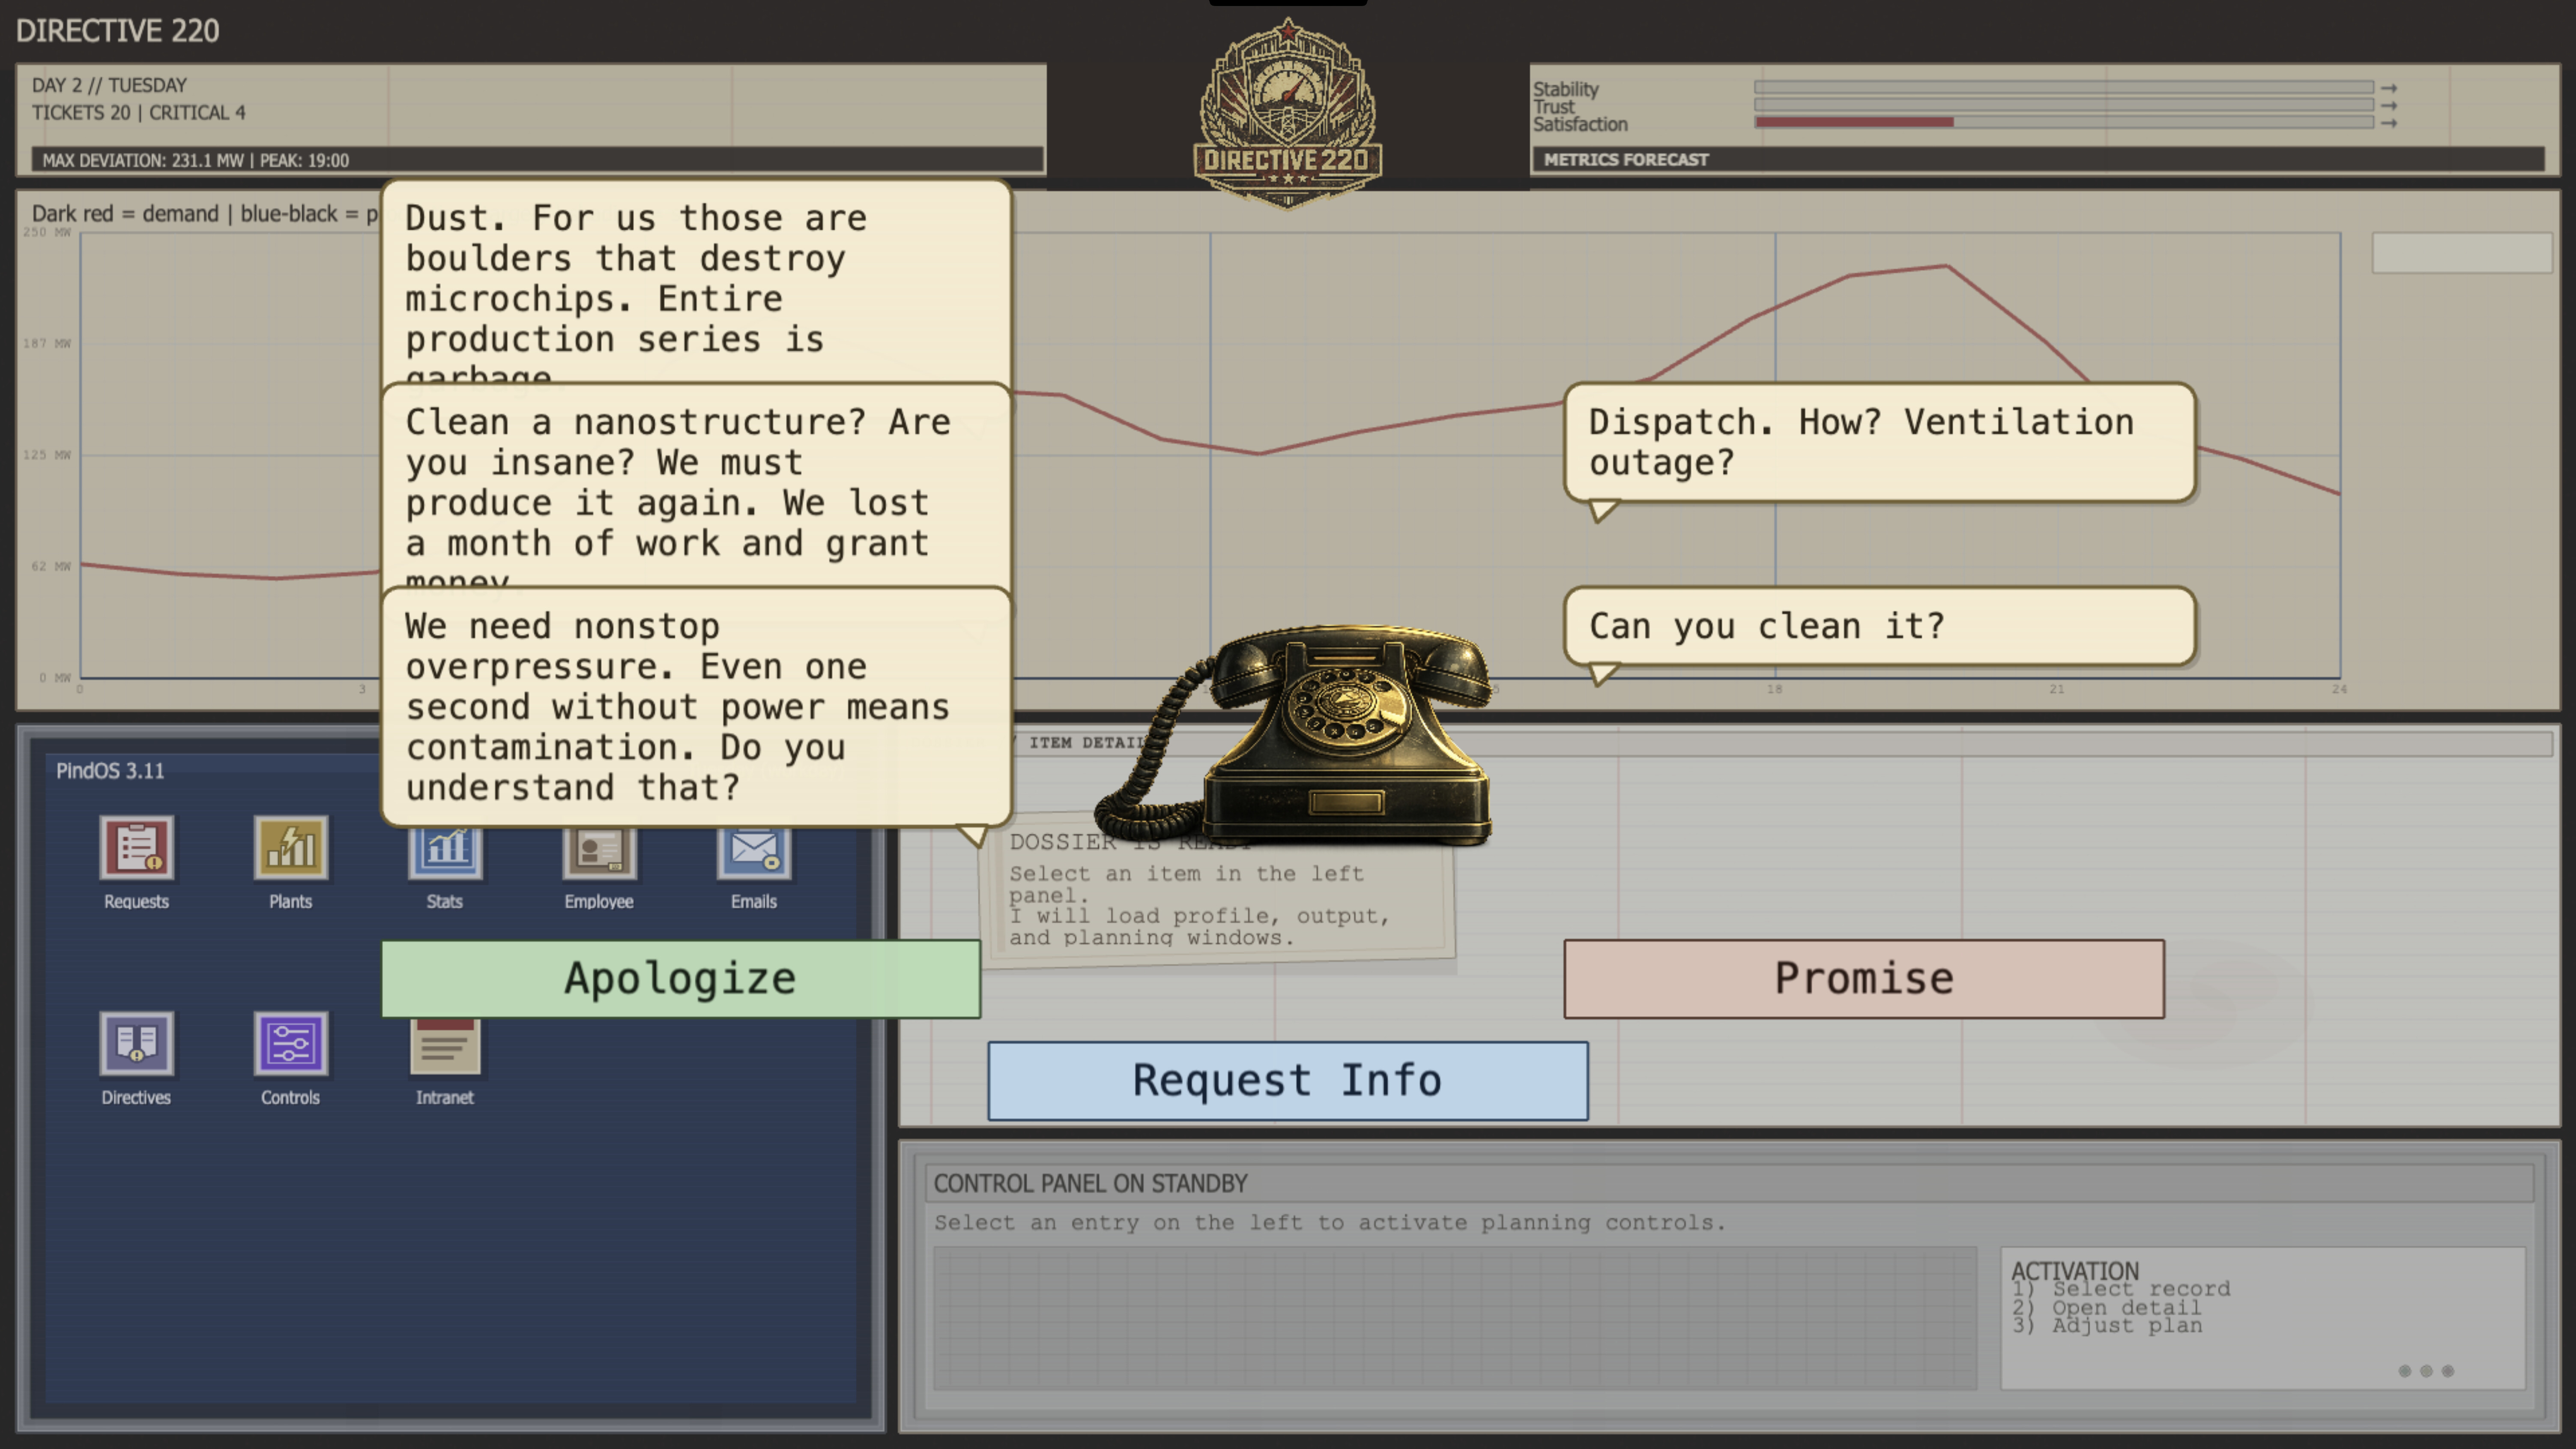Choose the Promise response
This screenshot has width=2576, height=1449.
[x=1864, y=979]
